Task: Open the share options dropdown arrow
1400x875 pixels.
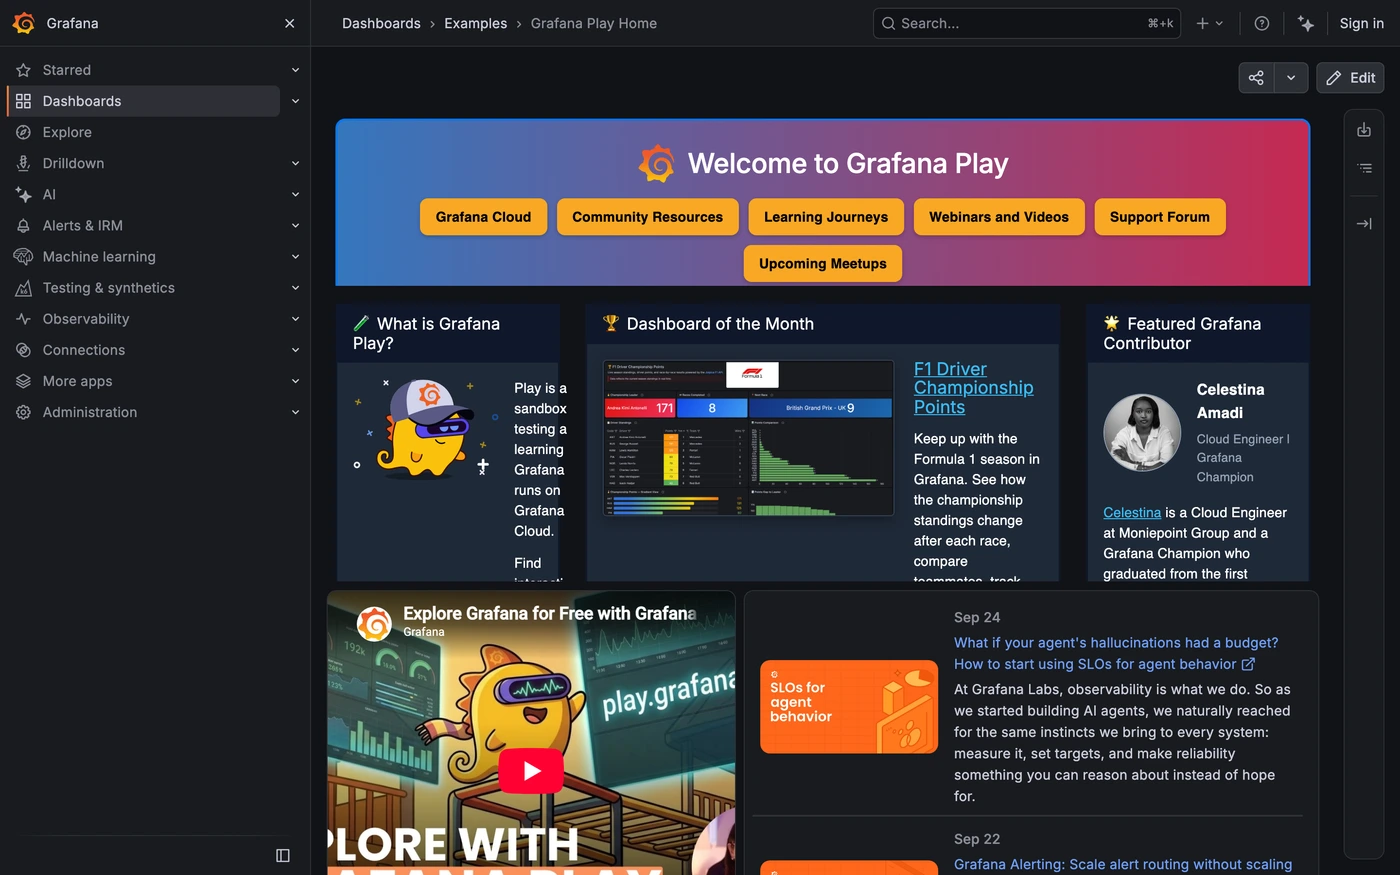Action: tap(1291, 78)
